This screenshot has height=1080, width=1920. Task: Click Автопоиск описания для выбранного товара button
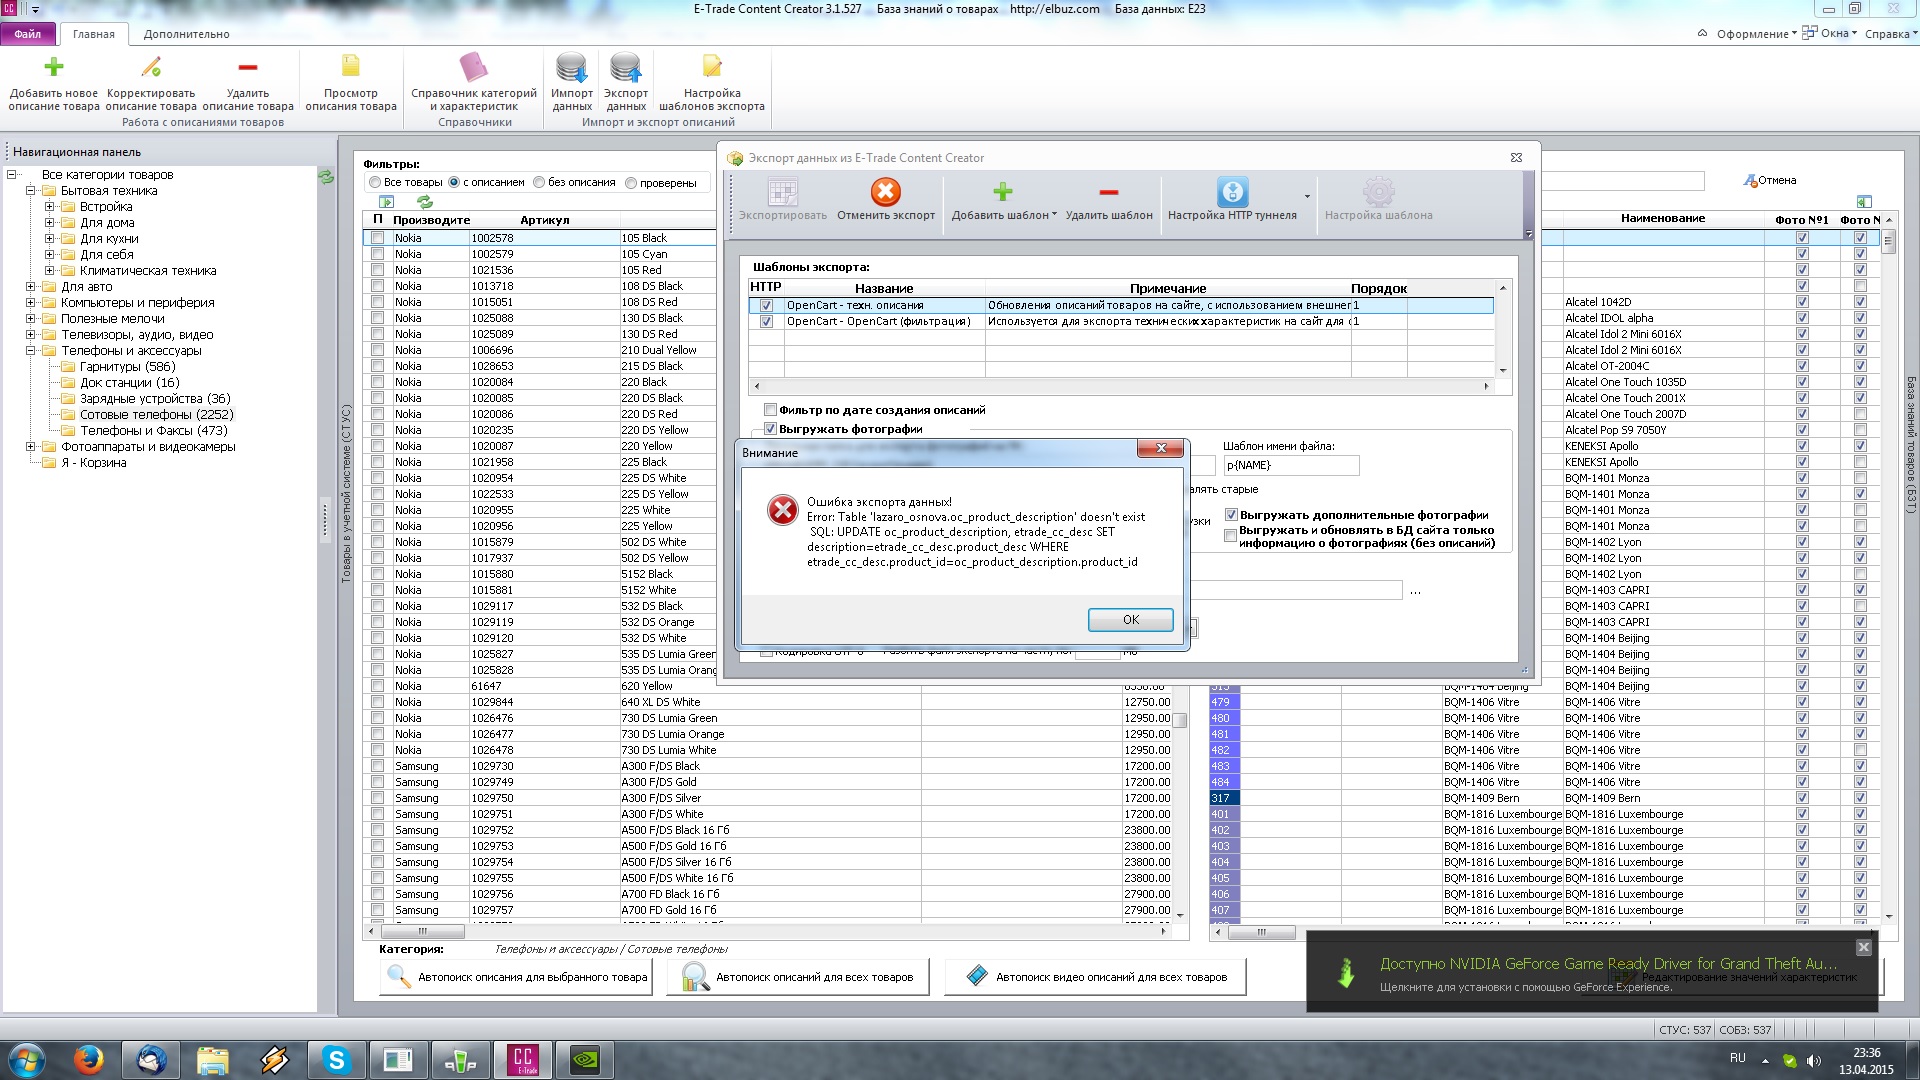tap(516, 977)
